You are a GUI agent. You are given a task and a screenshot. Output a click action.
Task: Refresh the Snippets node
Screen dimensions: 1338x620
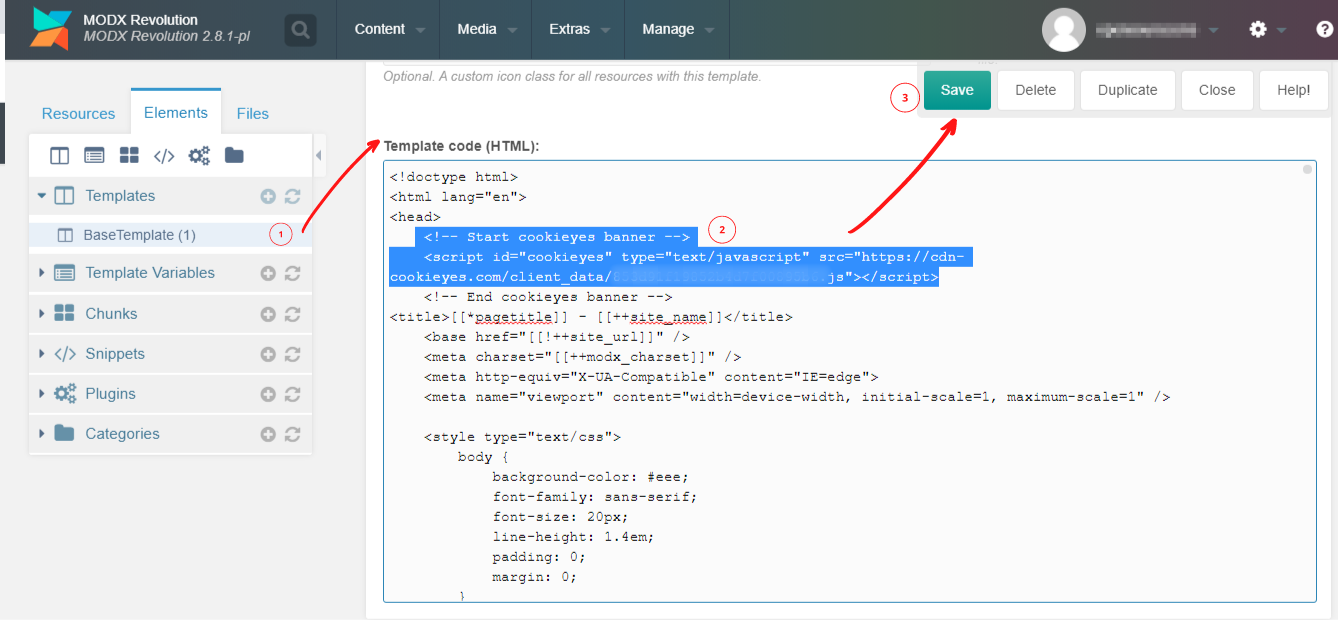(x=292, y=354)
